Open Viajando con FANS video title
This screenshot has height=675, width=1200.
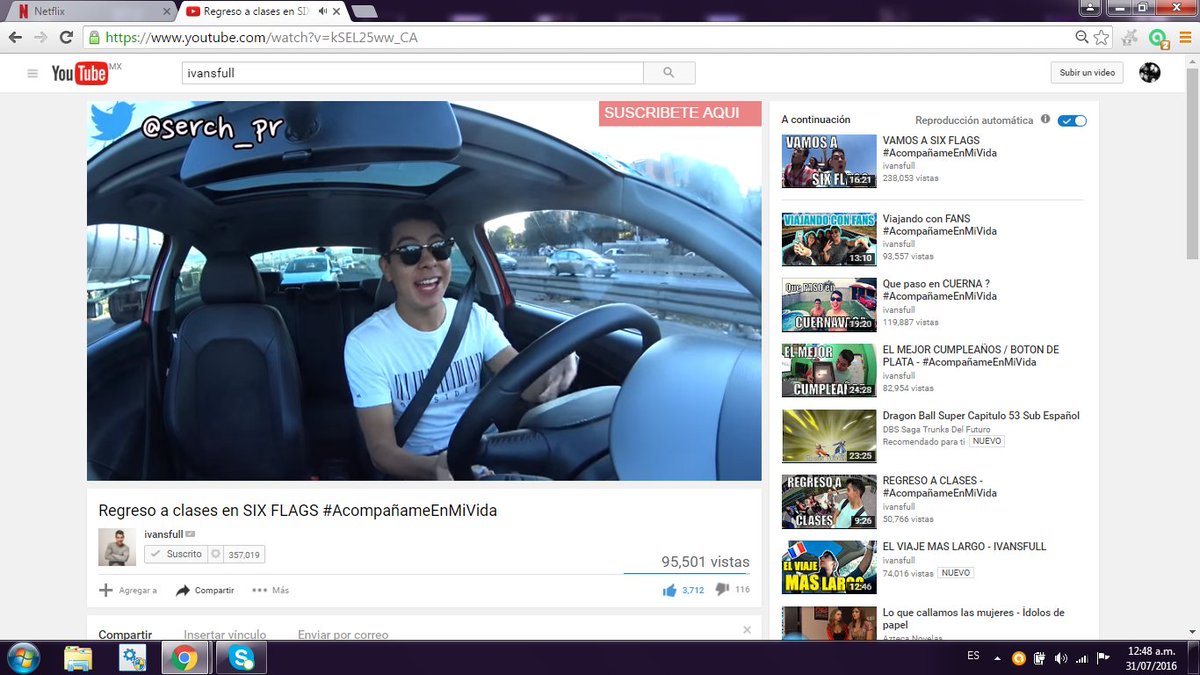[x=939, y=225]
